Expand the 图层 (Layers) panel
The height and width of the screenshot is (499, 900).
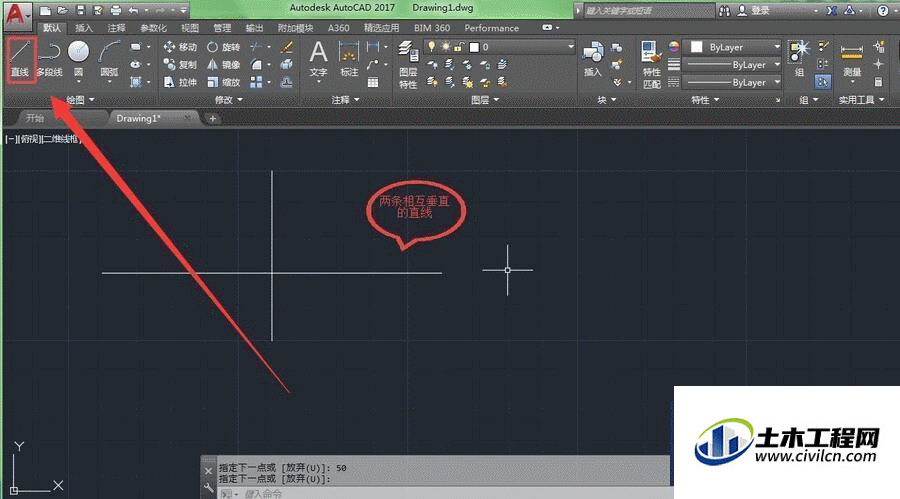[485, 100]
